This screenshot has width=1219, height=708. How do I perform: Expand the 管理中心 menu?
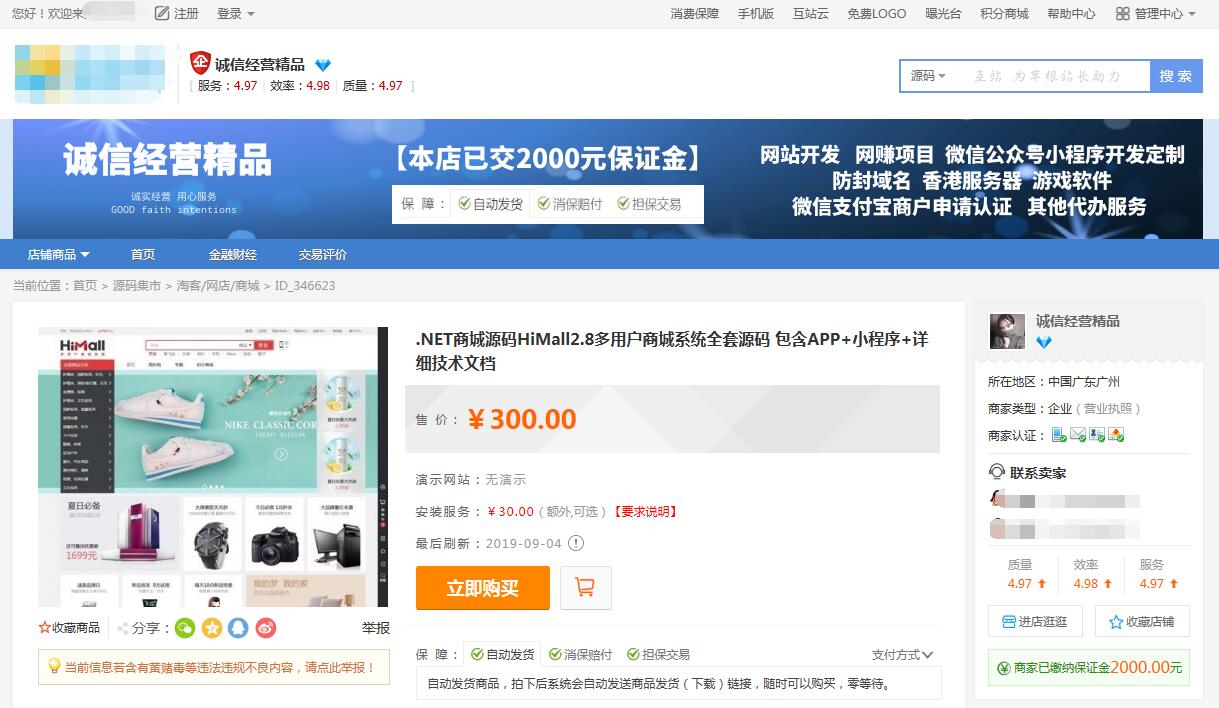pos(1156,14)
